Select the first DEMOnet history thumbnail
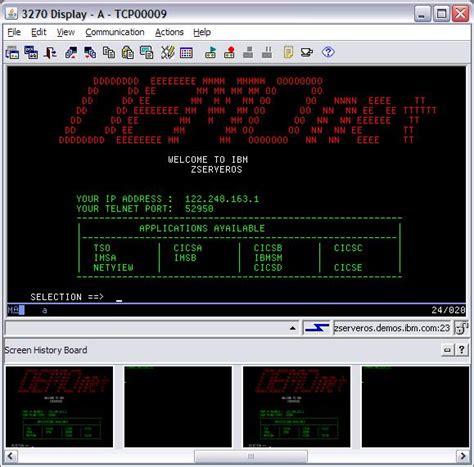Image resolution: width=474 pixels, height=467 pixels. (x=59, y=407)
